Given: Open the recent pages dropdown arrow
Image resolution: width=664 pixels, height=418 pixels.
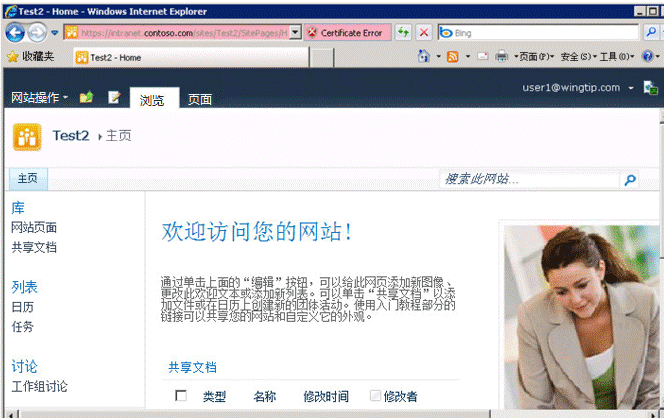Looking at the screenshot, I should point(55,33).
